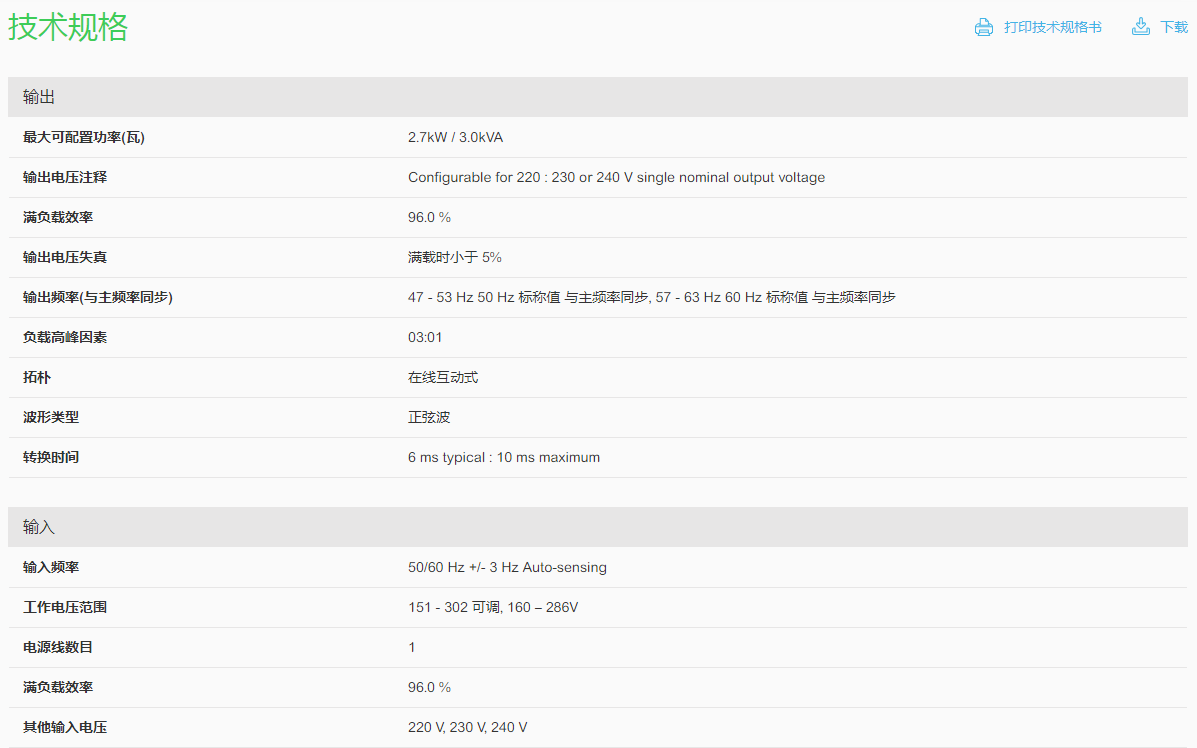Select the 输出电压注释 row label

pos(65,178)
